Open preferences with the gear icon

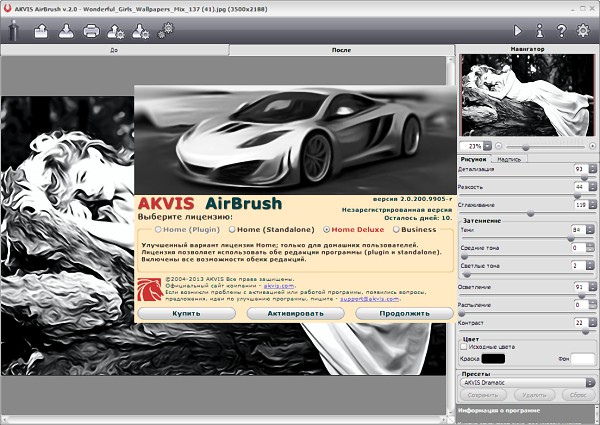tap(583, 31)
